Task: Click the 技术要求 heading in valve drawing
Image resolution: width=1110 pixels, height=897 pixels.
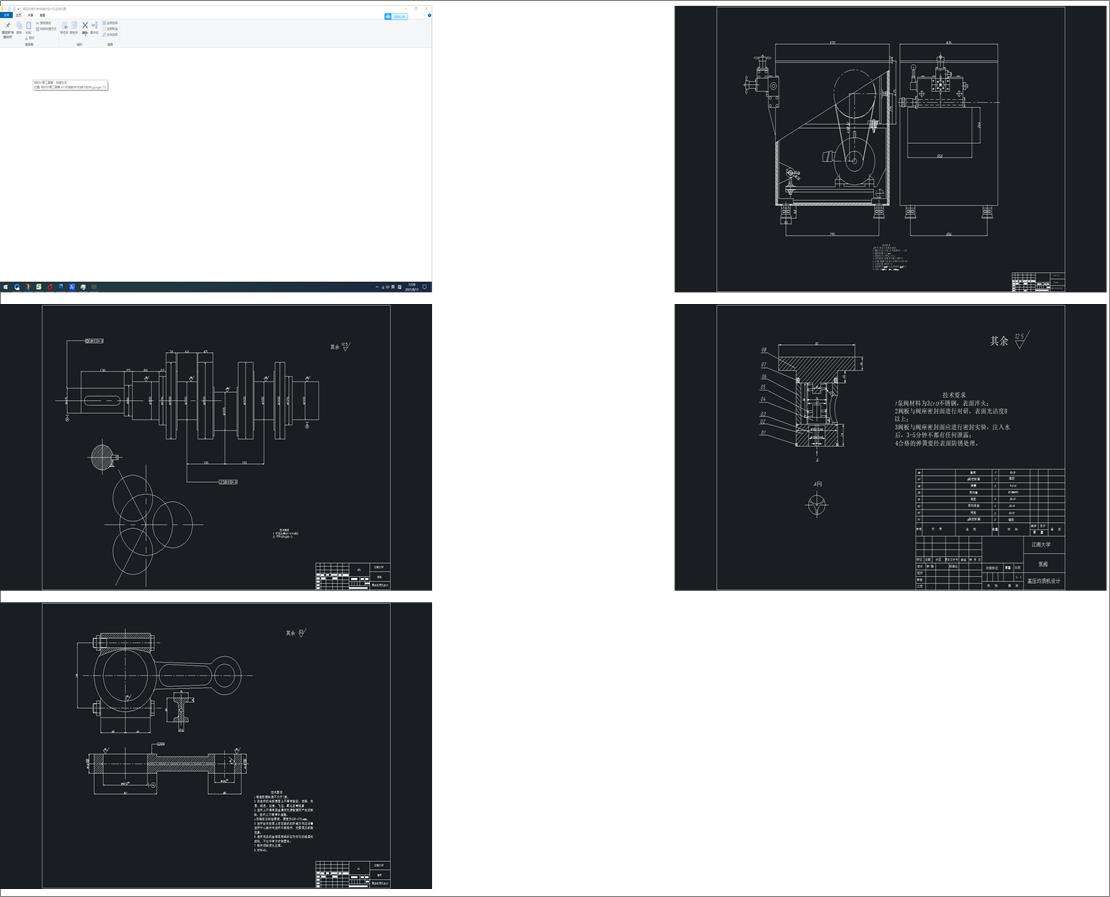Action: (954, 395)
